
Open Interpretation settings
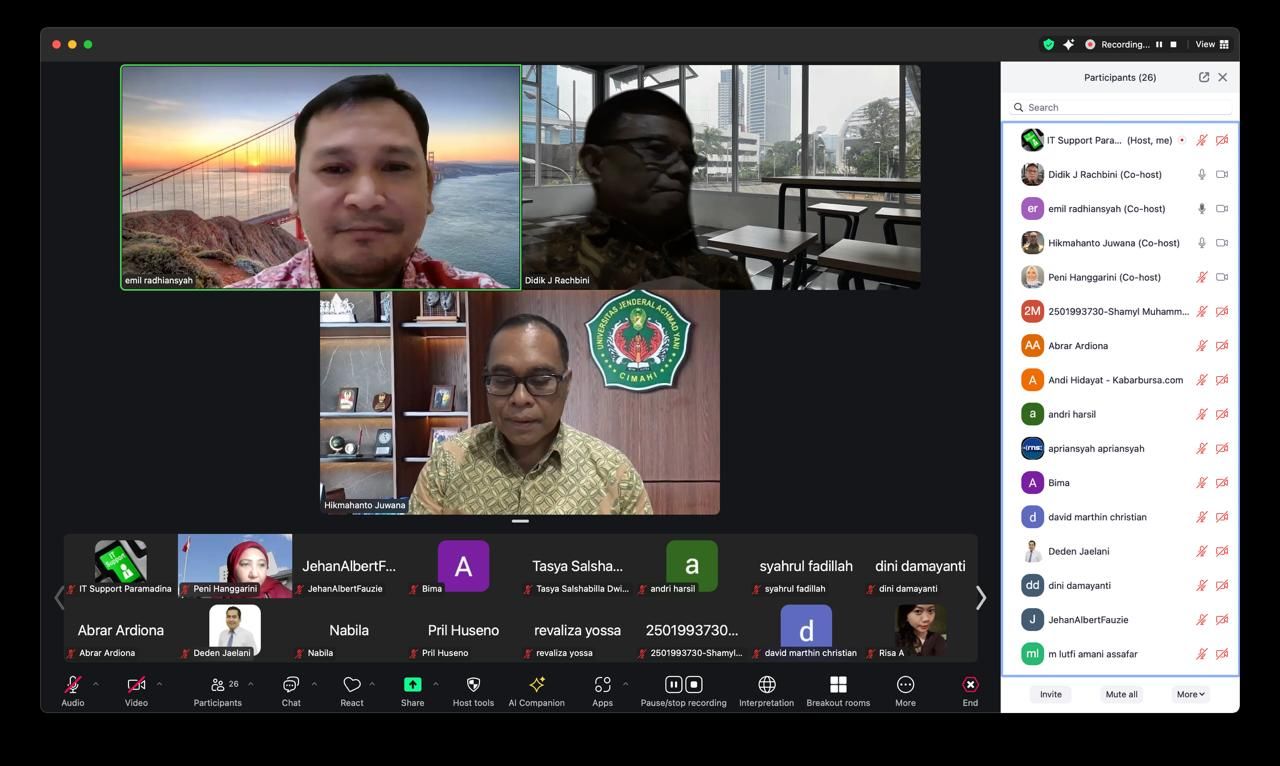(766, 690)
